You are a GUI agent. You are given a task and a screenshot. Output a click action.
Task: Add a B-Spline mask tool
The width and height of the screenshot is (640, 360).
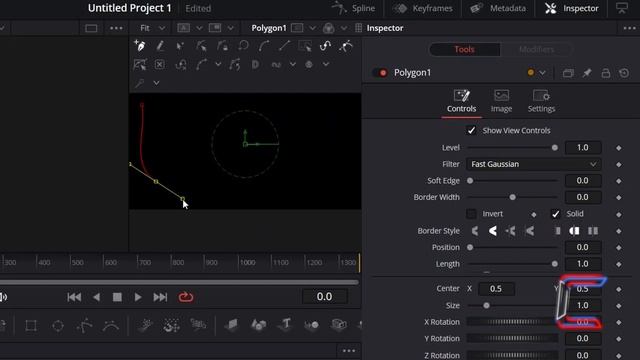(x=111, y=325)
